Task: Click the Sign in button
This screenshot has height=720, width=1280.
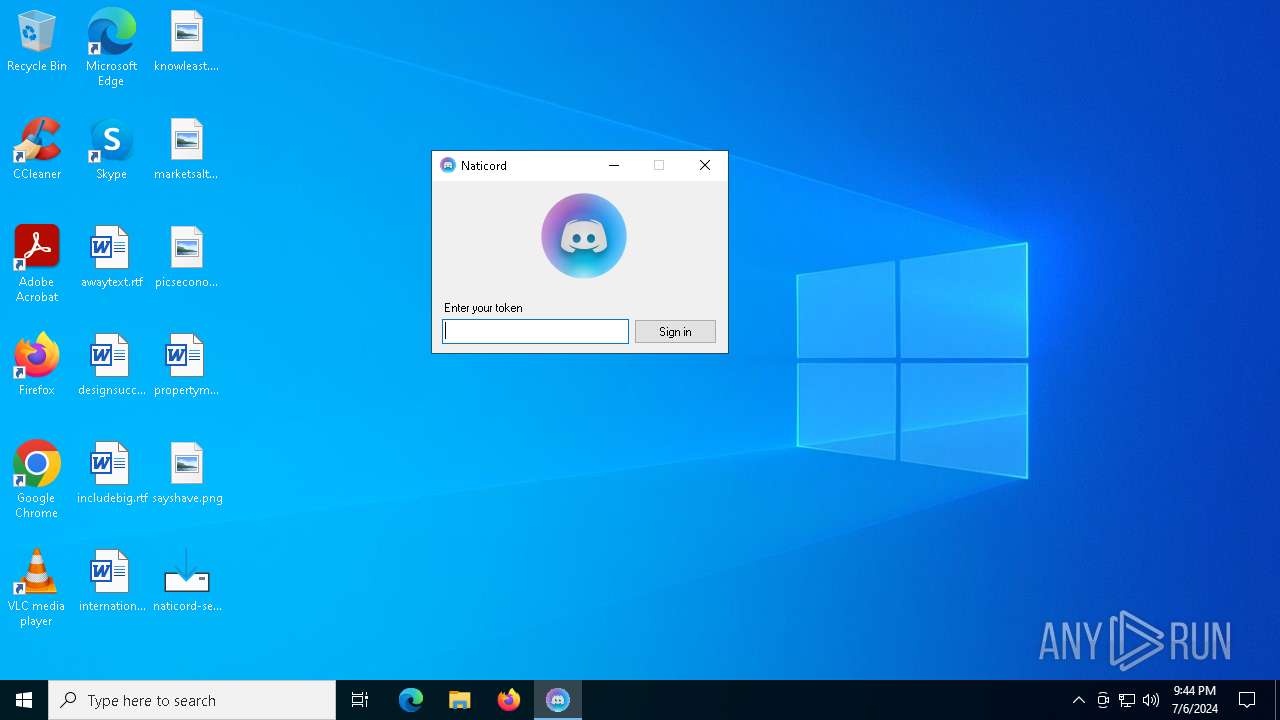Action: 675,331
